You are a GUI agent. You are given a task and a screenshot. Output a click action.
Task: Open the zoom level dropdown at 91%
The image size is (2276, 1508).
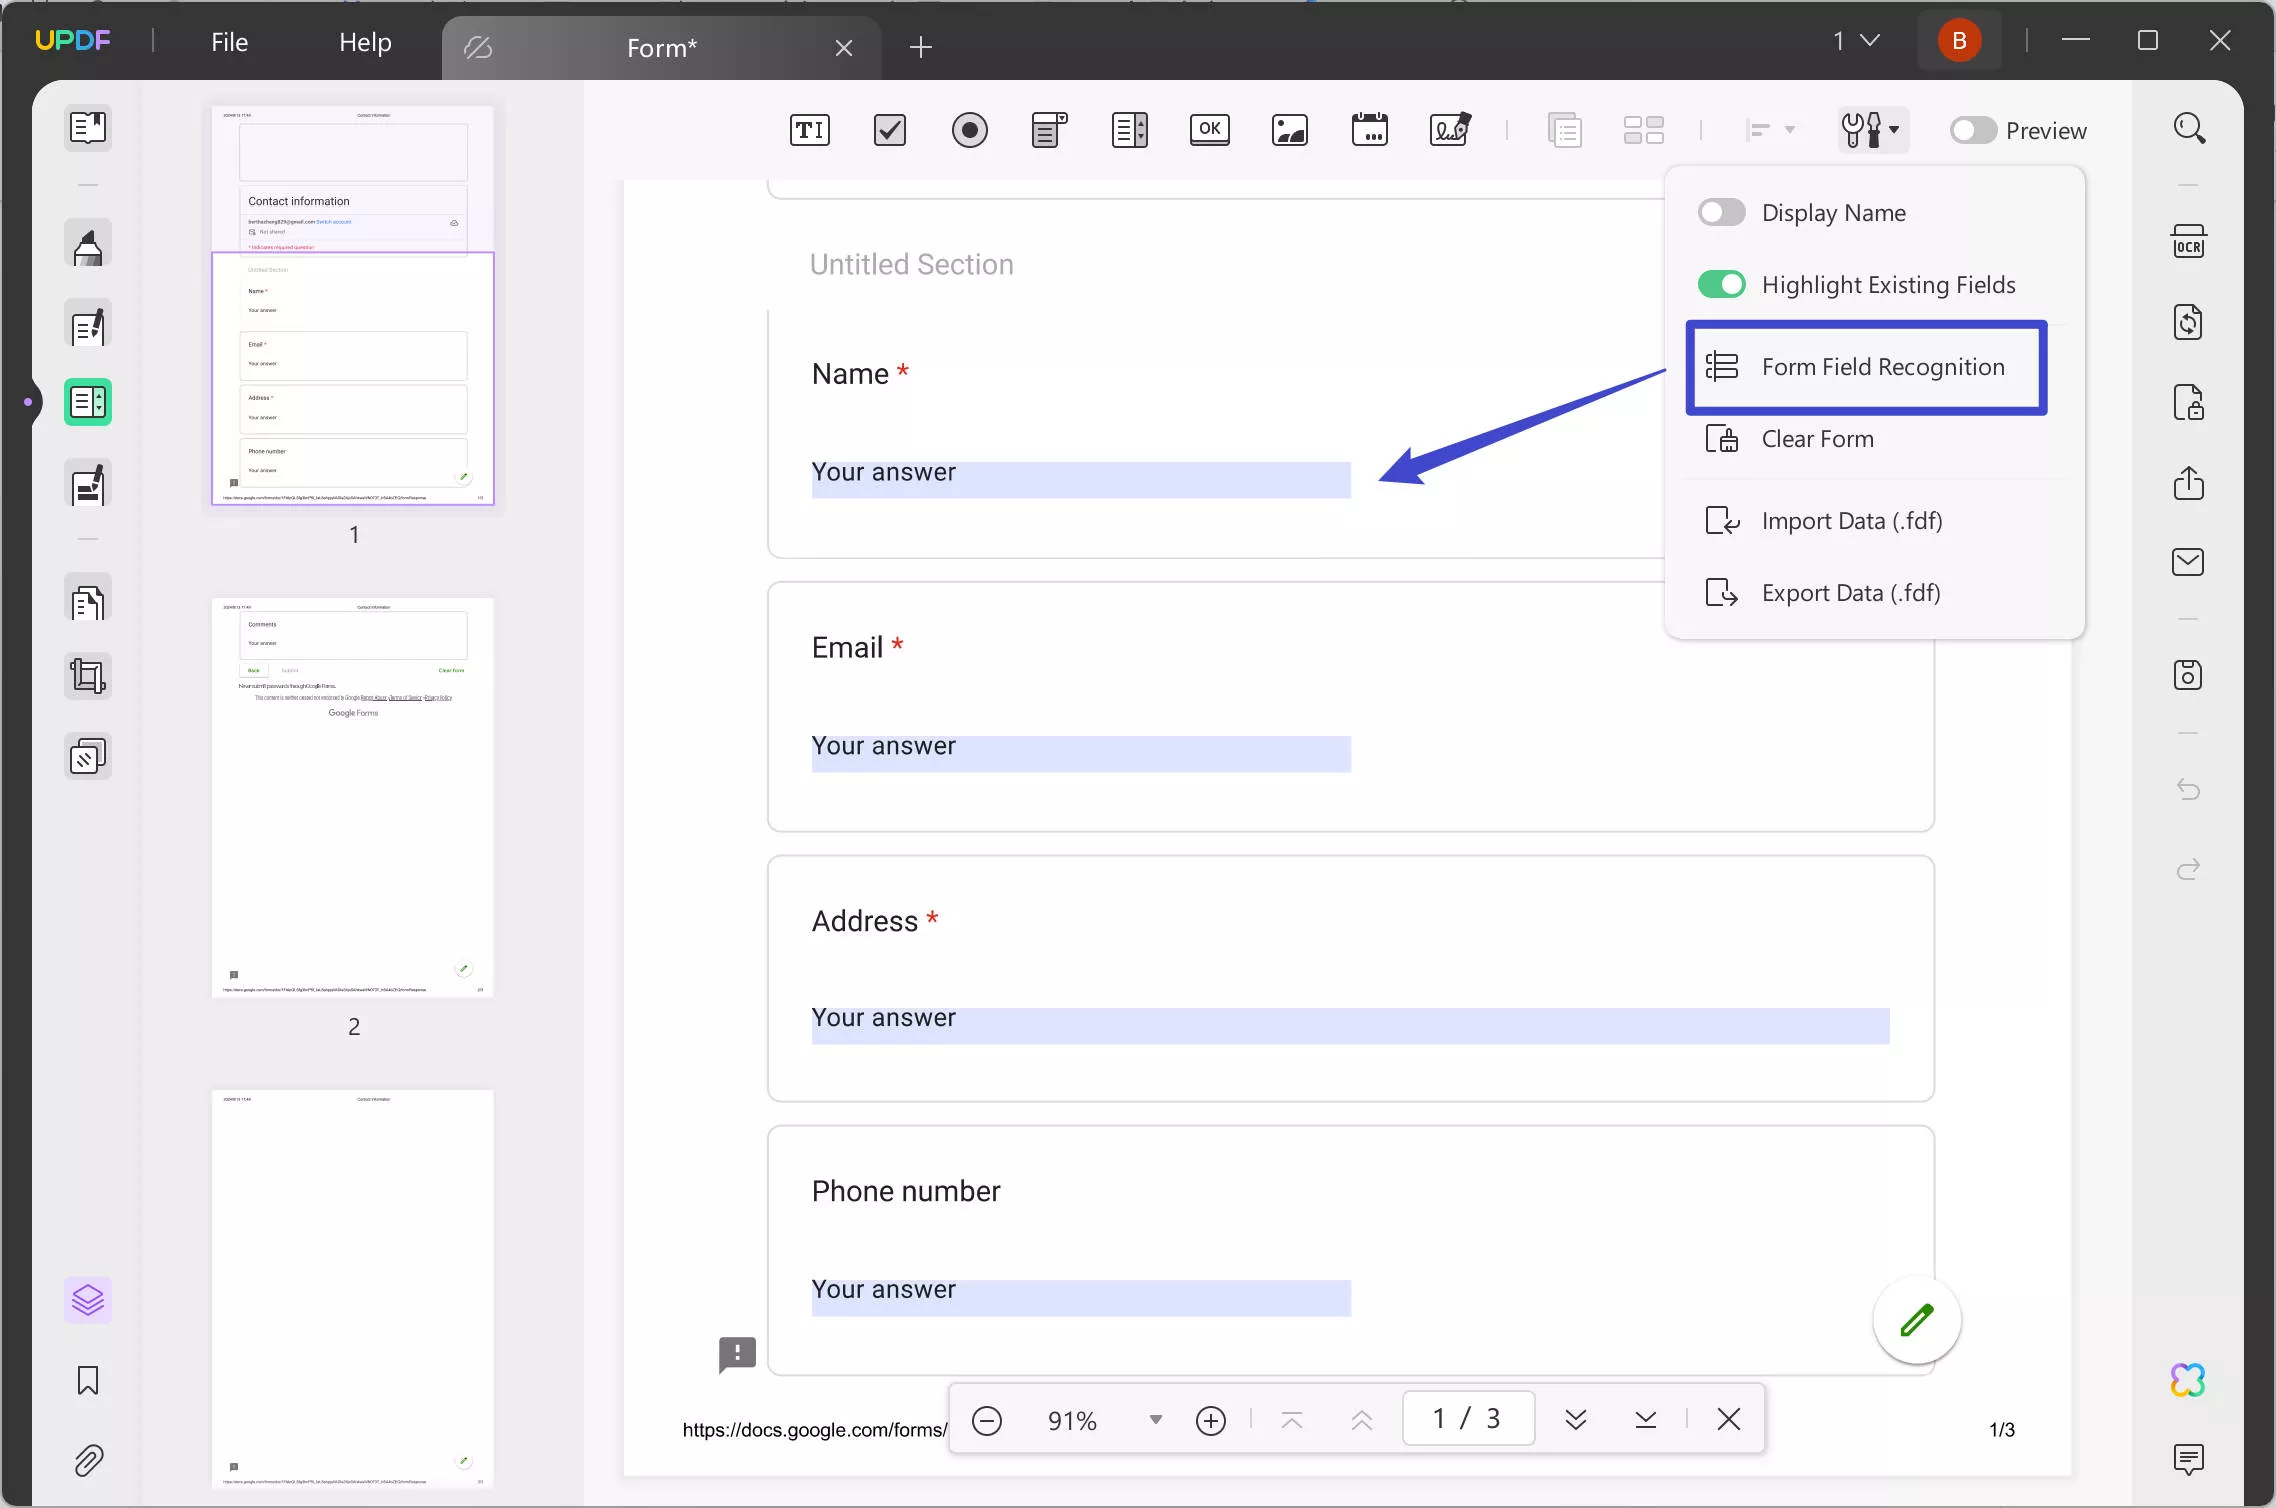click(x=1156, y=1419)
